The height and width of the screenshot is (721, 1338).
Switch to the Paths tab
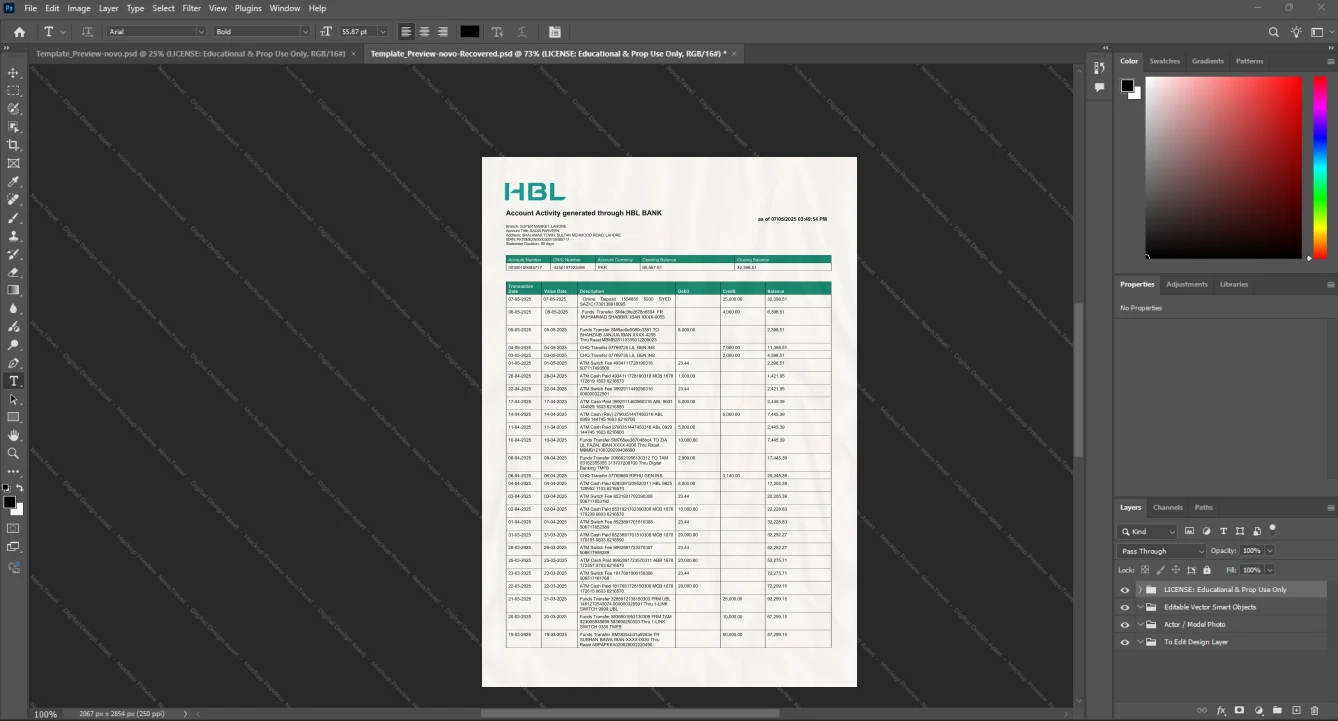coord(1204,507)
